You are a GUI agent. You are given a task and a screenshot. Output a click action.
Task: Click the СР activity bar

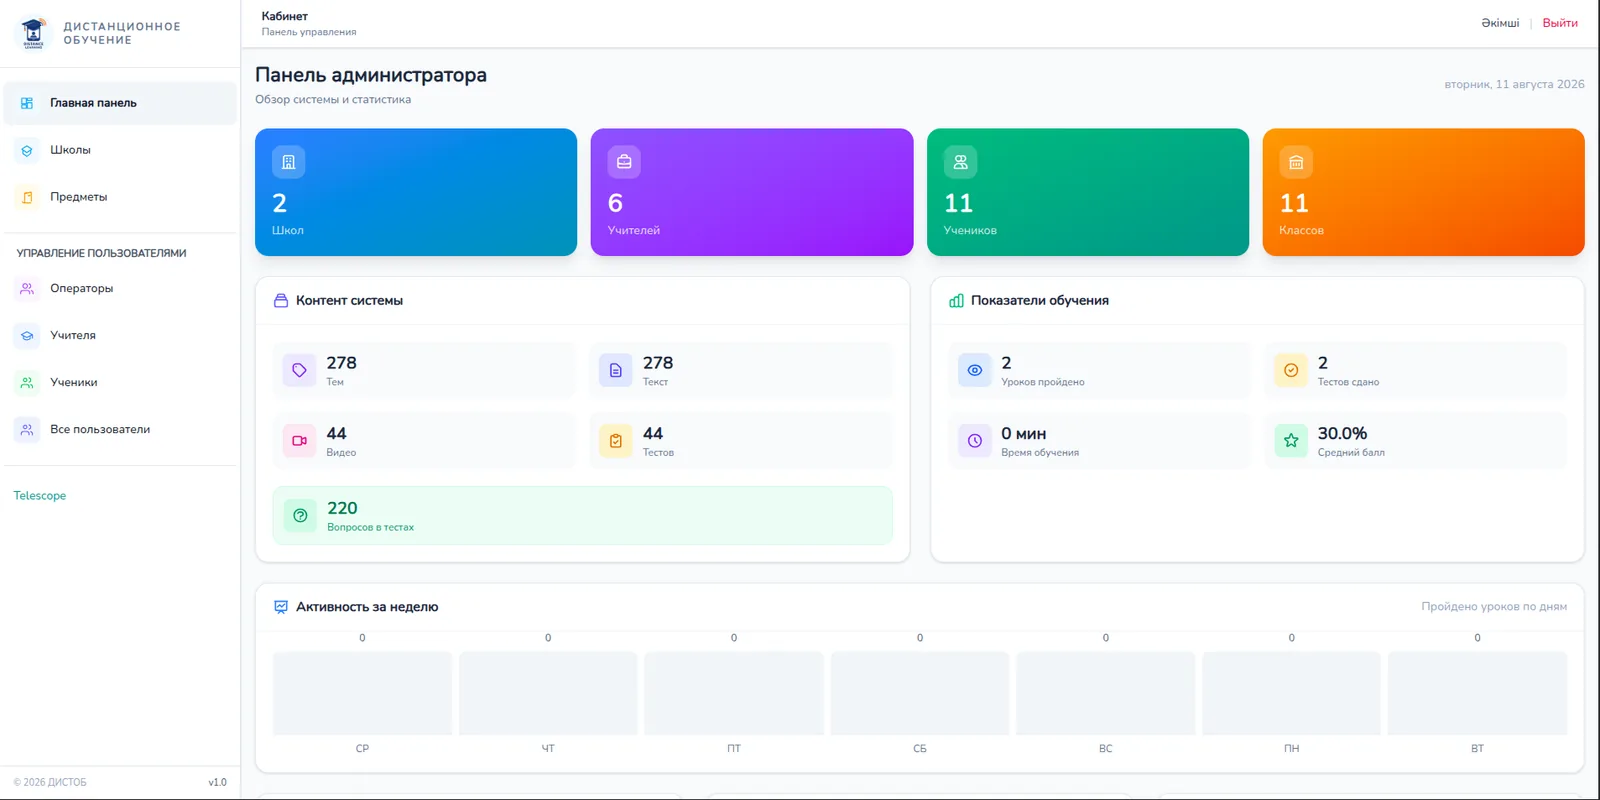[x=362, y=693]
